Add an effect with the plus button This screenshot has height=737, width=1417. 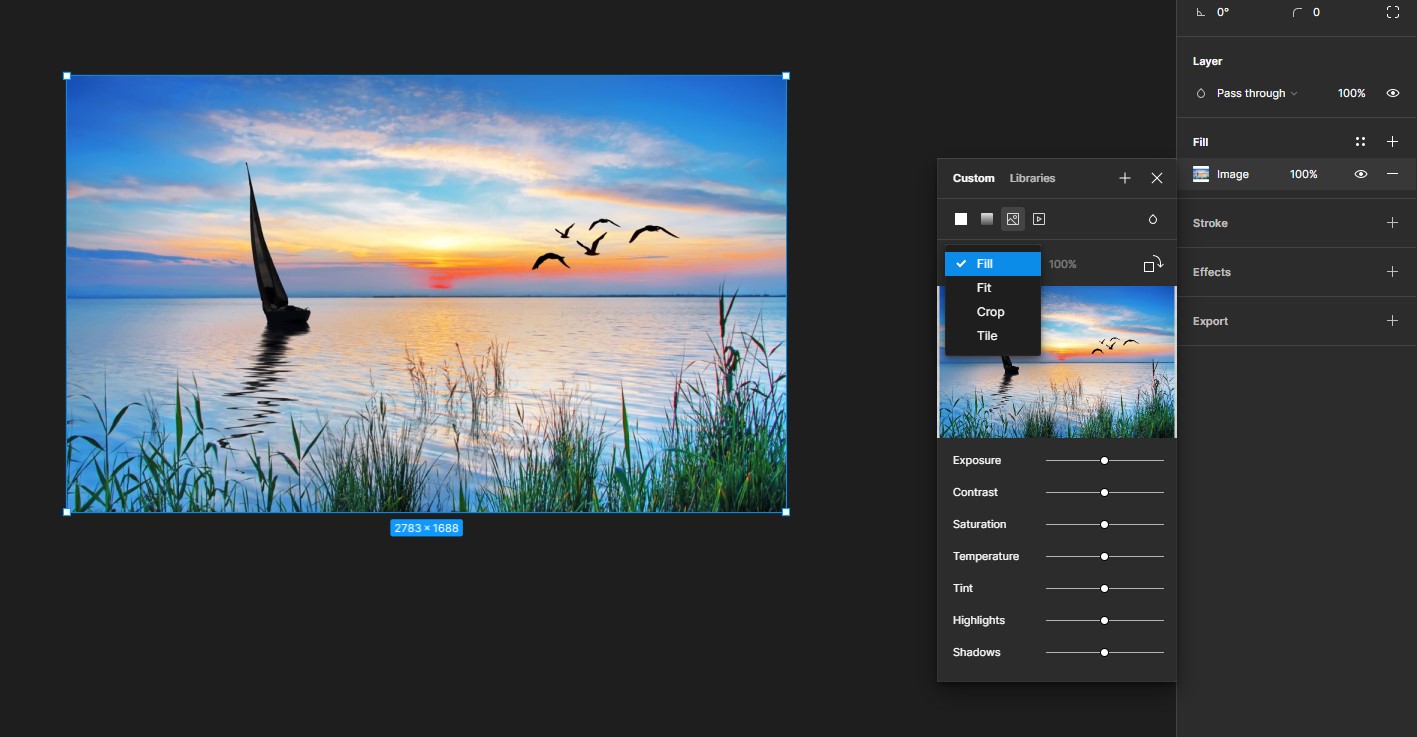[x=1392, y=272]
